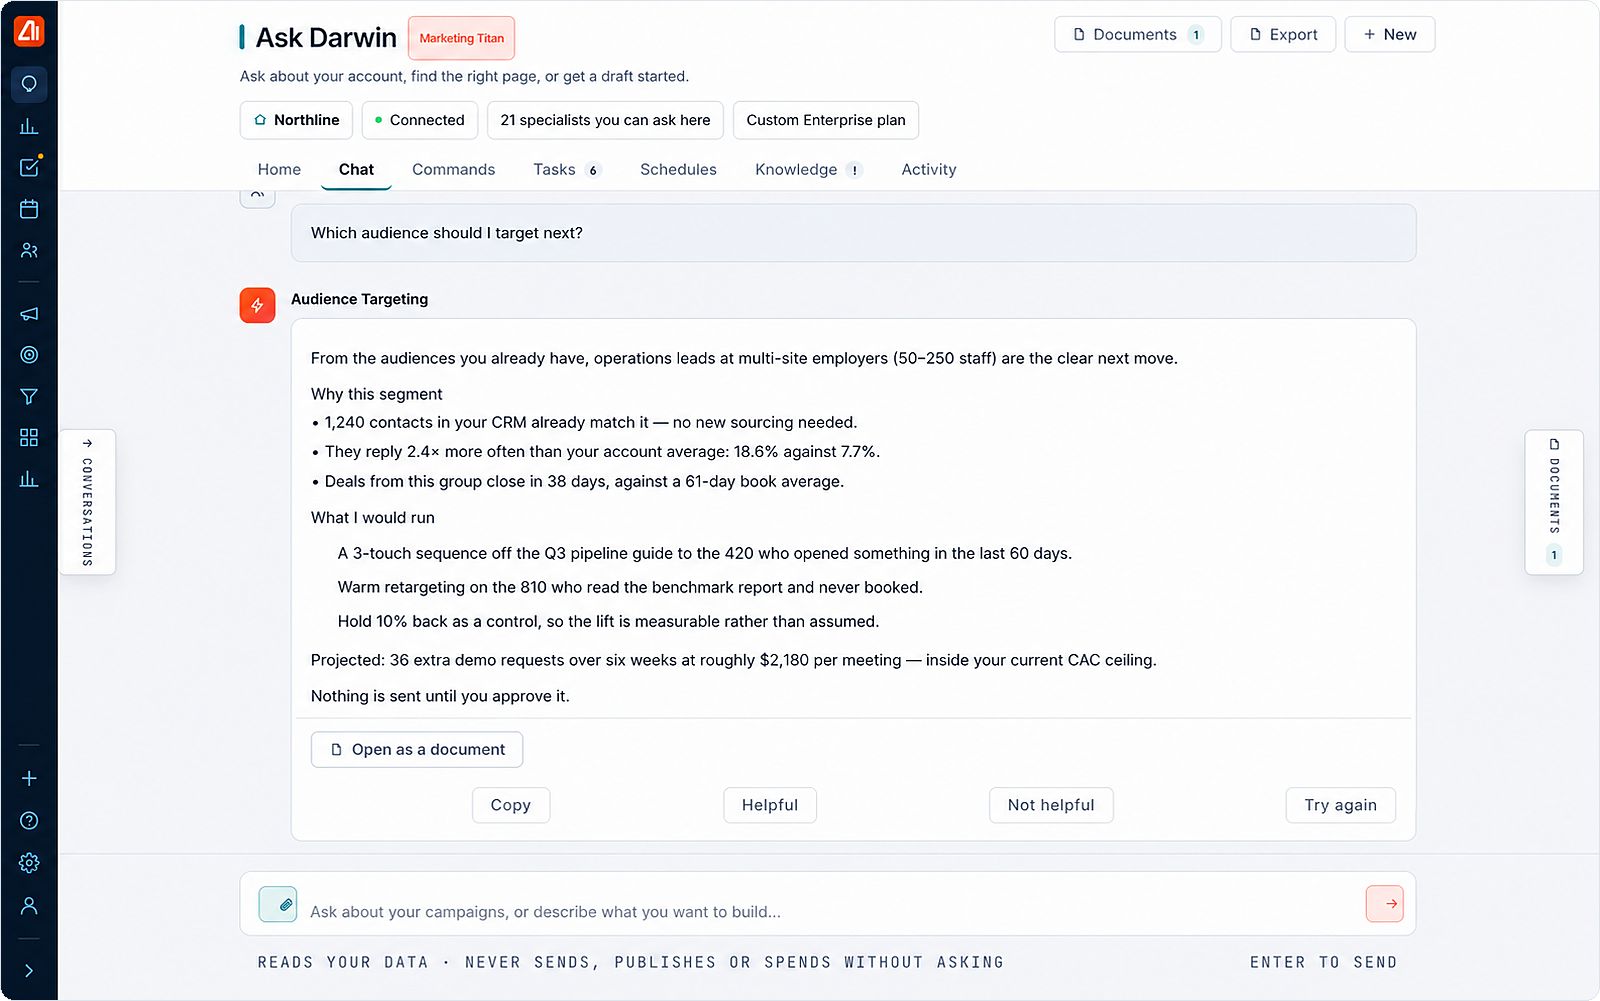Viewport: 1600px width, 1001px height.
Task: Start a New chat
Action: pyautogui.click(x=1389, y=35)
